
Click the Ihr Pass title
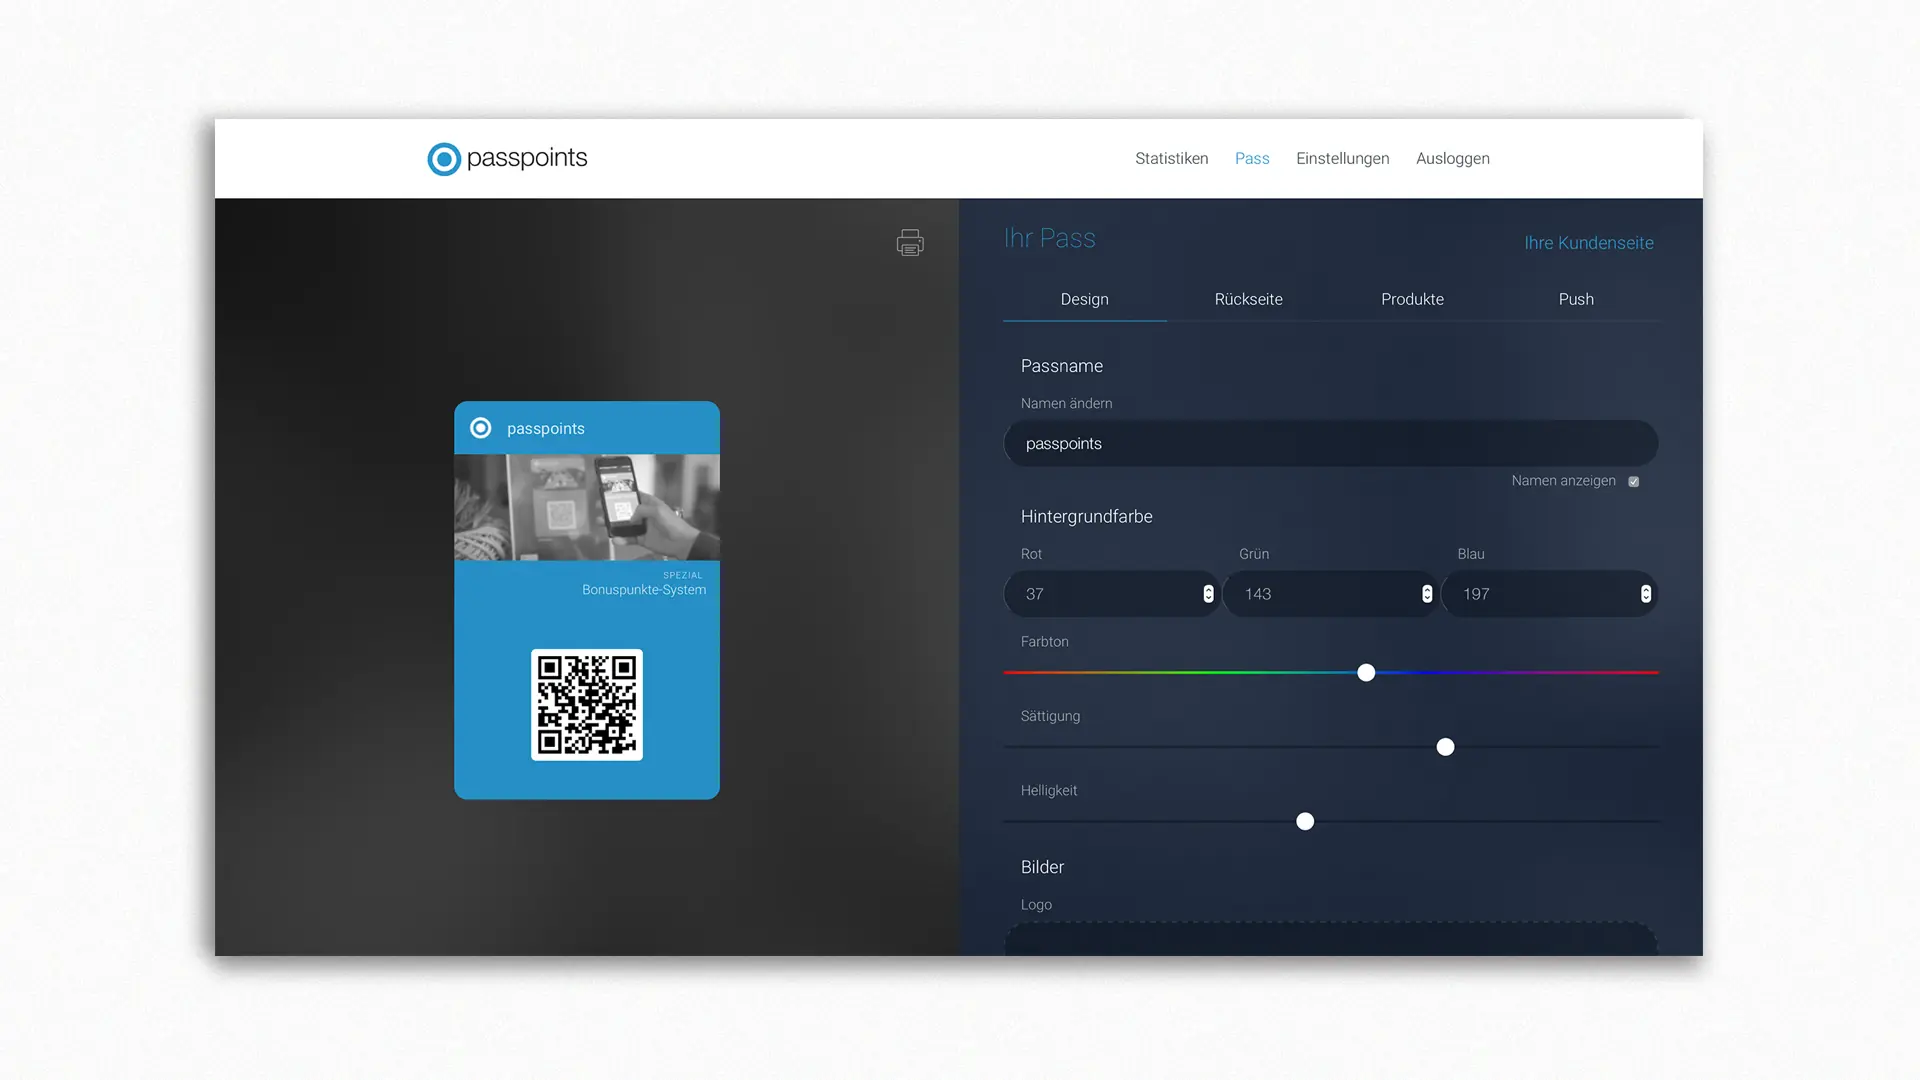pyautogui.click(x=1049, y=238)
